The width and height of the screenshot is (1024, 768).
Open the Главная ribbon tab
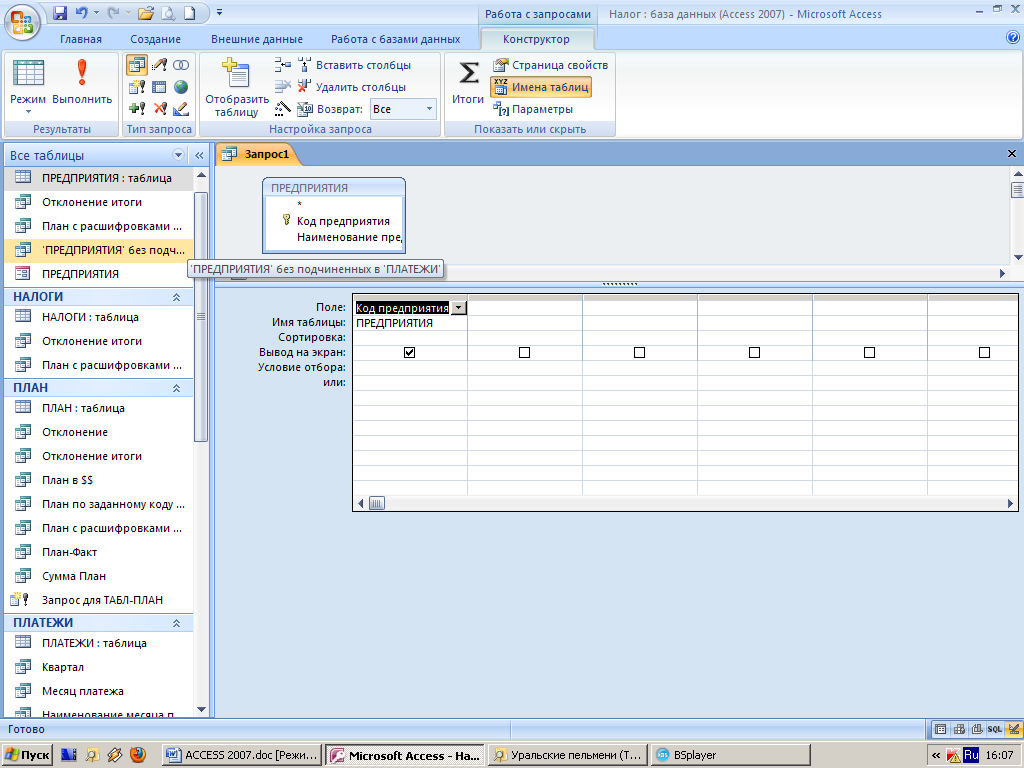(x=81, y=39)
